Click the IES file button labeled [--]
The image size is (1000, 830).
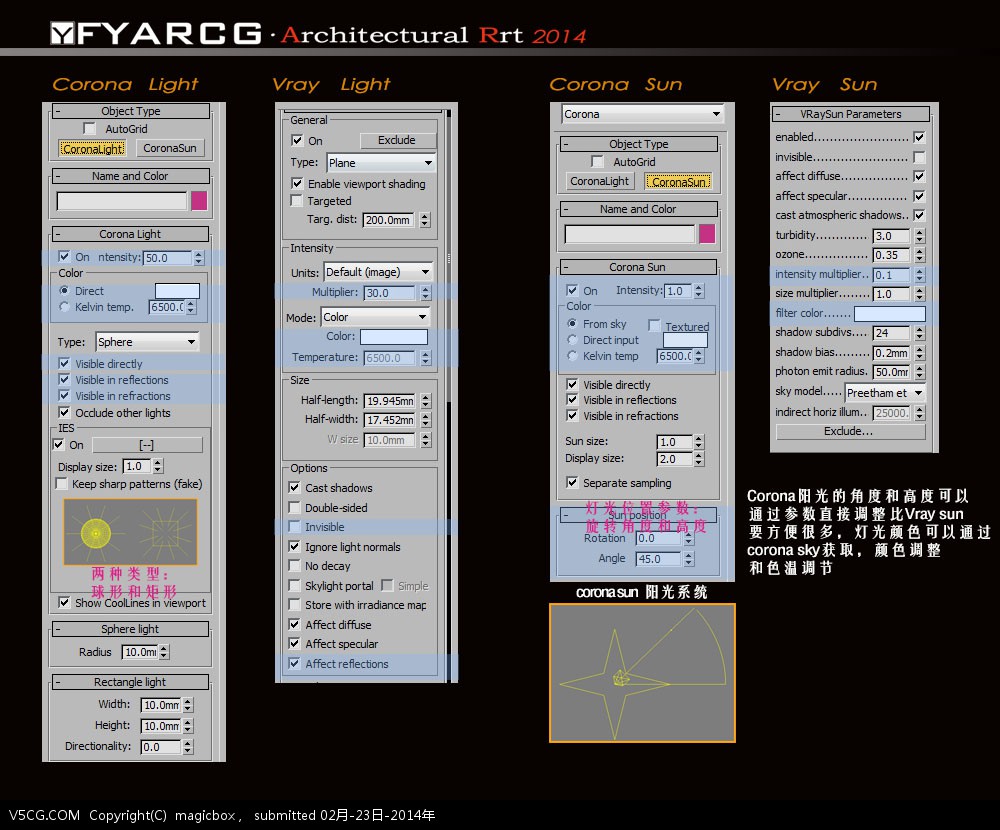point(147,445)
